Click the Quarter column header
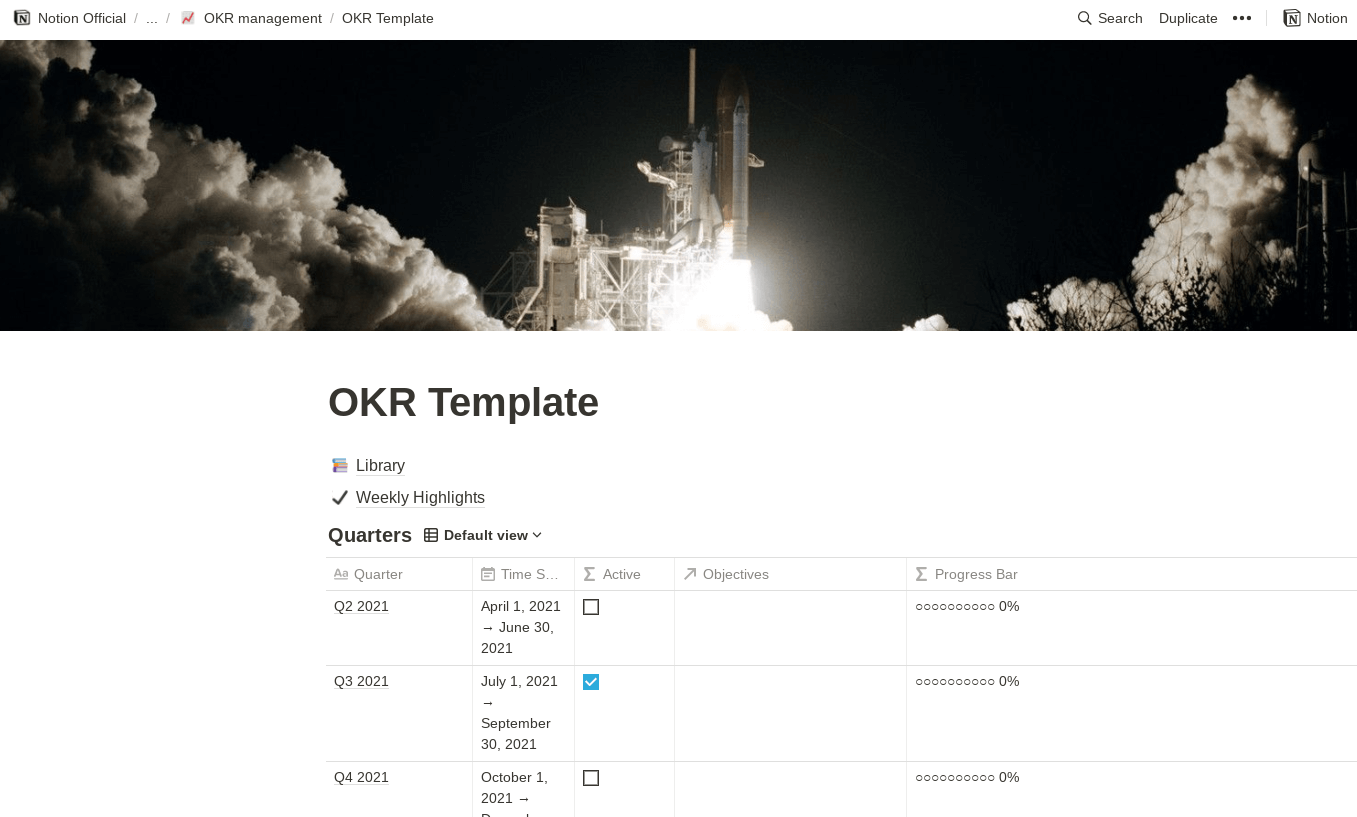1357x817 pixels. point(399,574)
